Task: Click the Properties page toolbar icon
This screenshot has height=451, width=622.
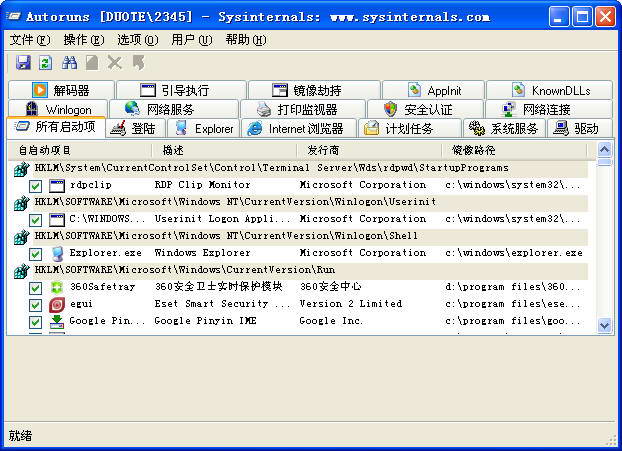Action: (92, 63)
